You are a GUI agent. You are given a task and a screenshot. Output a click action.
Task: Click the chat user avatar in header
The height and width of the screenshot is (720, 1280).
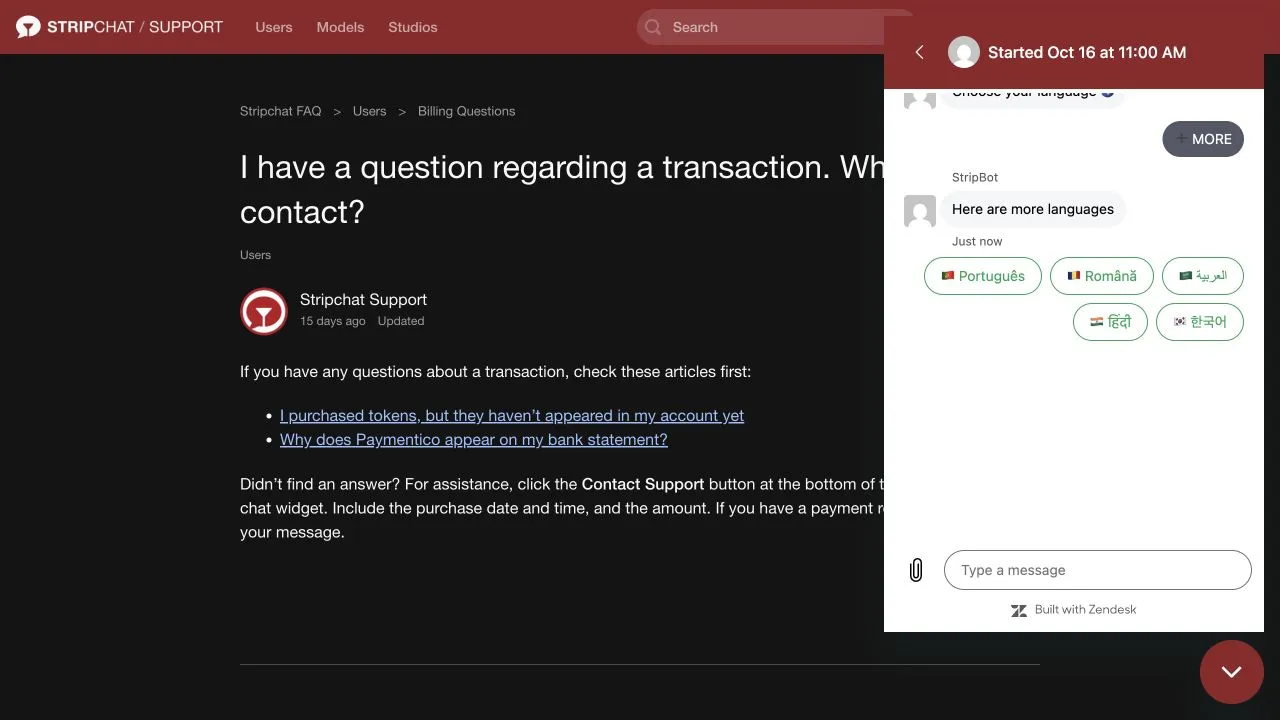point(964,52)
